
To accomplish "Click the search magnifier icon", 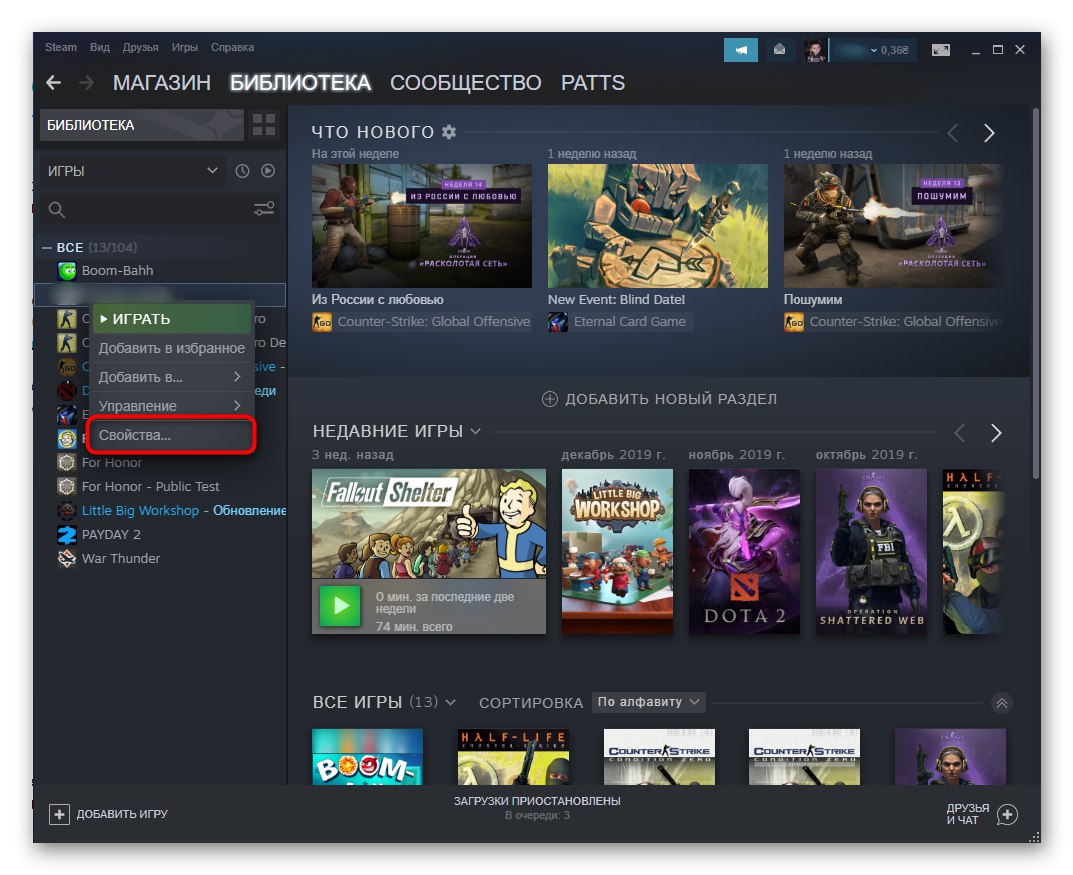I will click(x=57, y=210).
